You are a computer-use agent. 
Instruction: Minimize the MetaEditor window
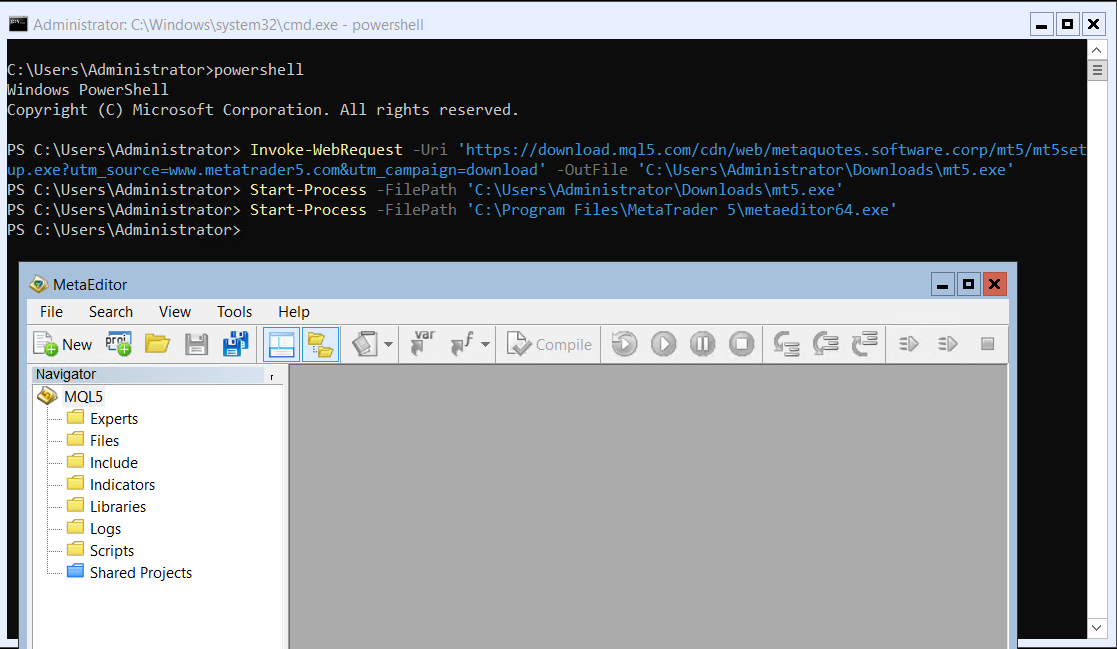pos(942,284)
